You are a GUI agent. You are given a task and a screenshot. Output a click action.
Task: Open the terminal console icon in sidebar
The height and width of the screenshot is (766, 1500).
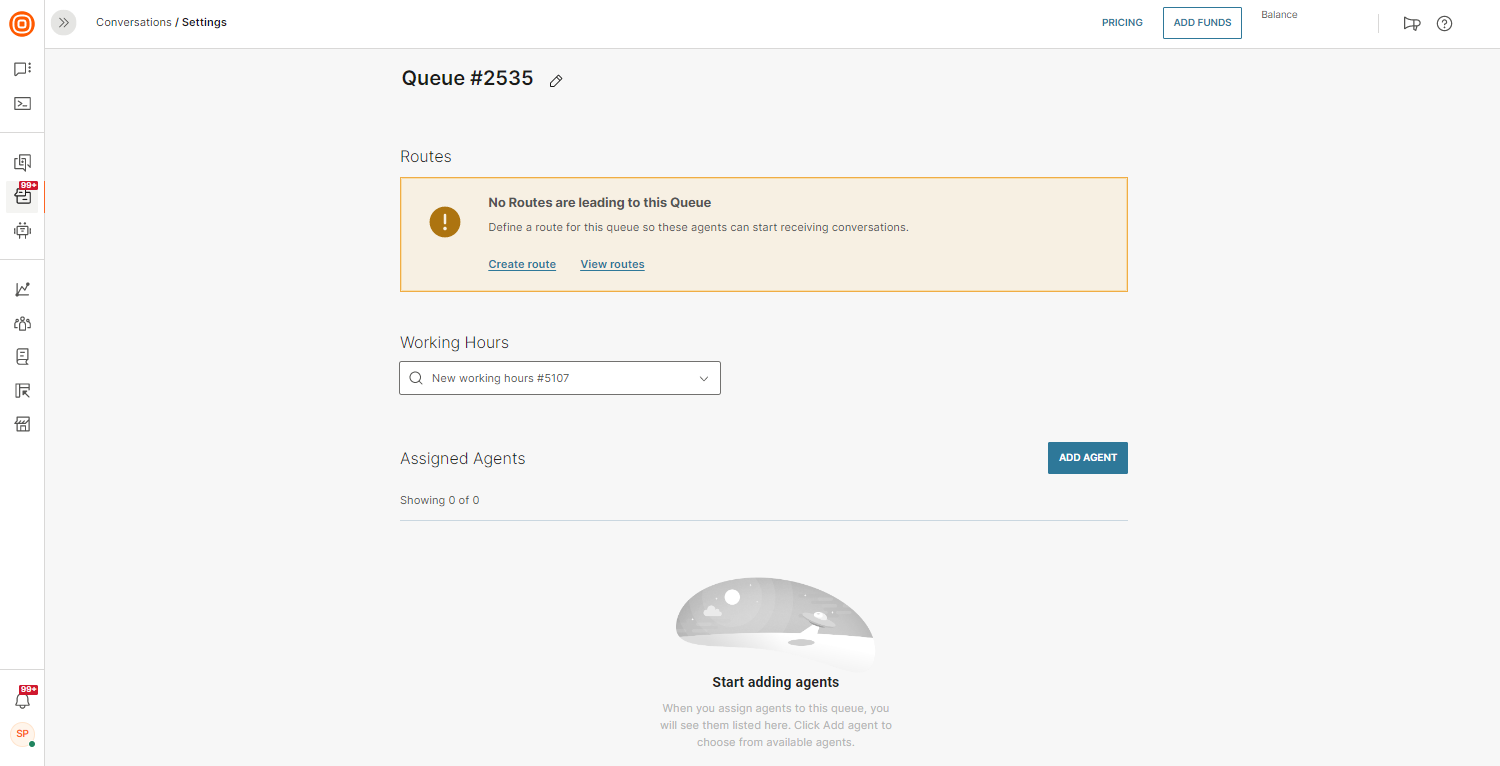[22, 103]
